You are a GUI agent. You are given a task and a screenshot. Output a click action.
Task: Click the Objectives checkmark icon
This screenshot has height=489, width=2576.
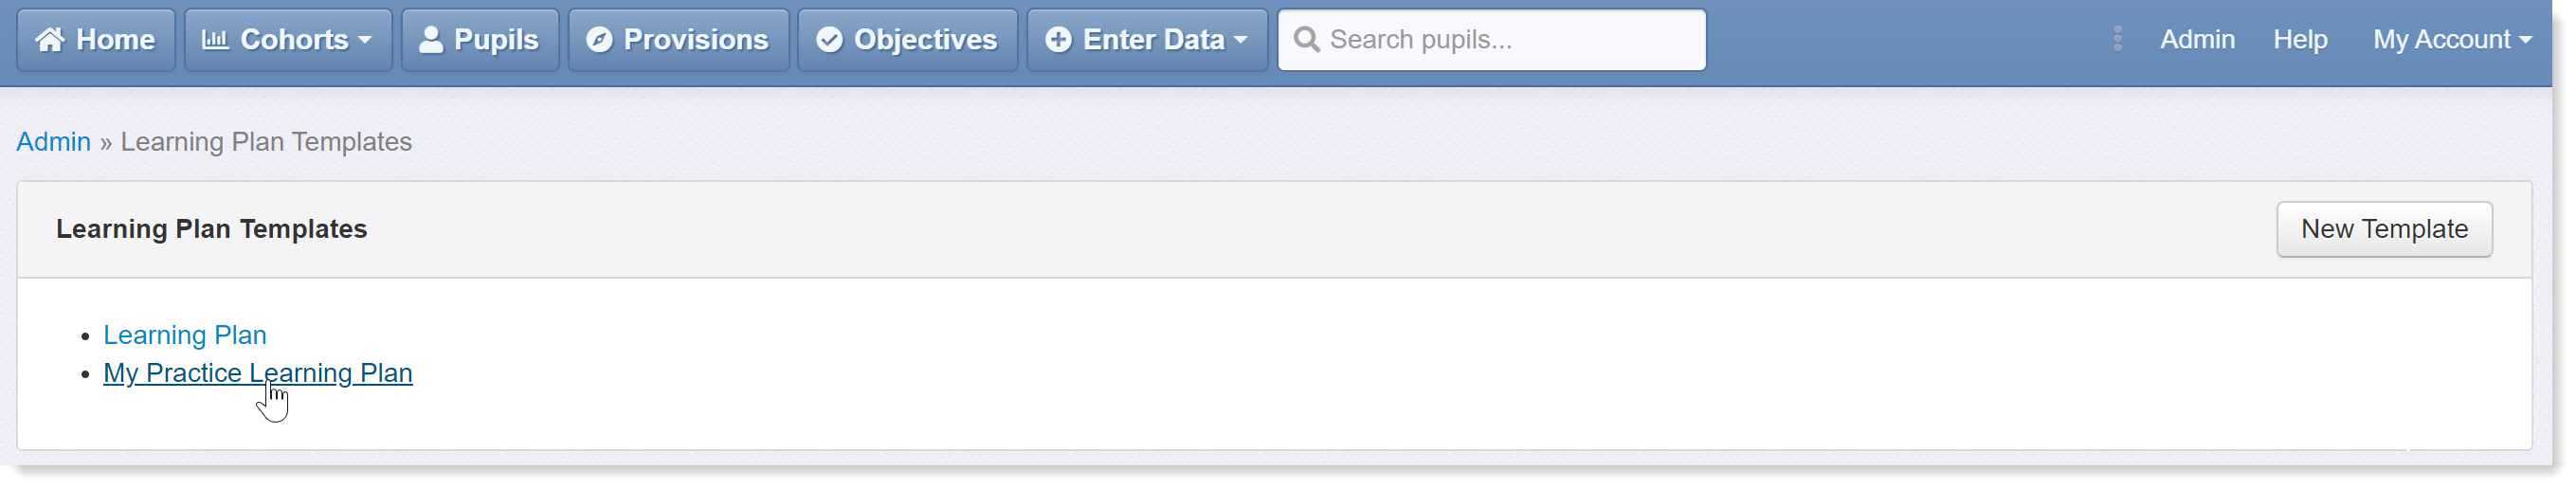(x=829, y=40)
